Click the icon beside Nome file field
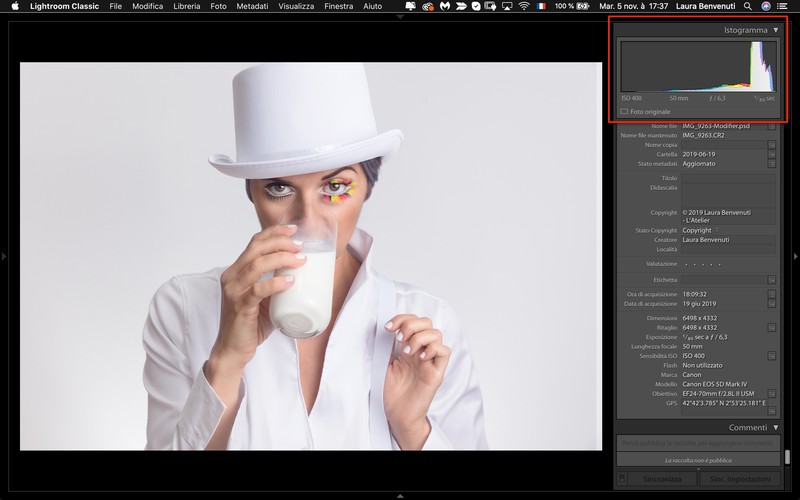Viewport: 800px width, 500px height. (772, 126)
